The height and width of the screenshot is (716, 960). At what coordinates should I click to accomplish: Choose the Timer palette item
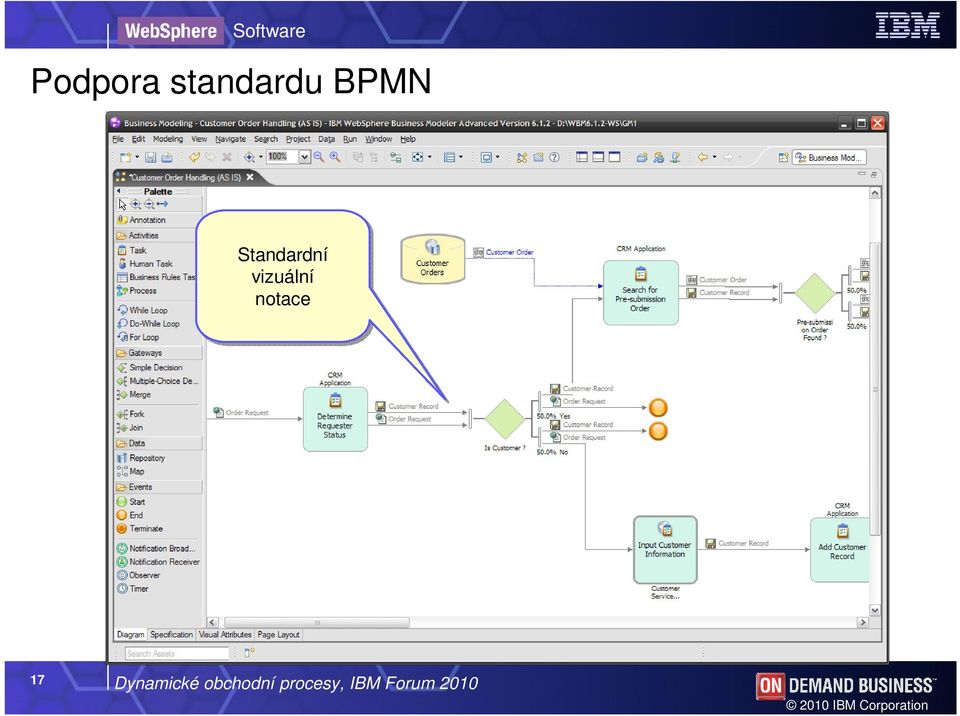133,589
